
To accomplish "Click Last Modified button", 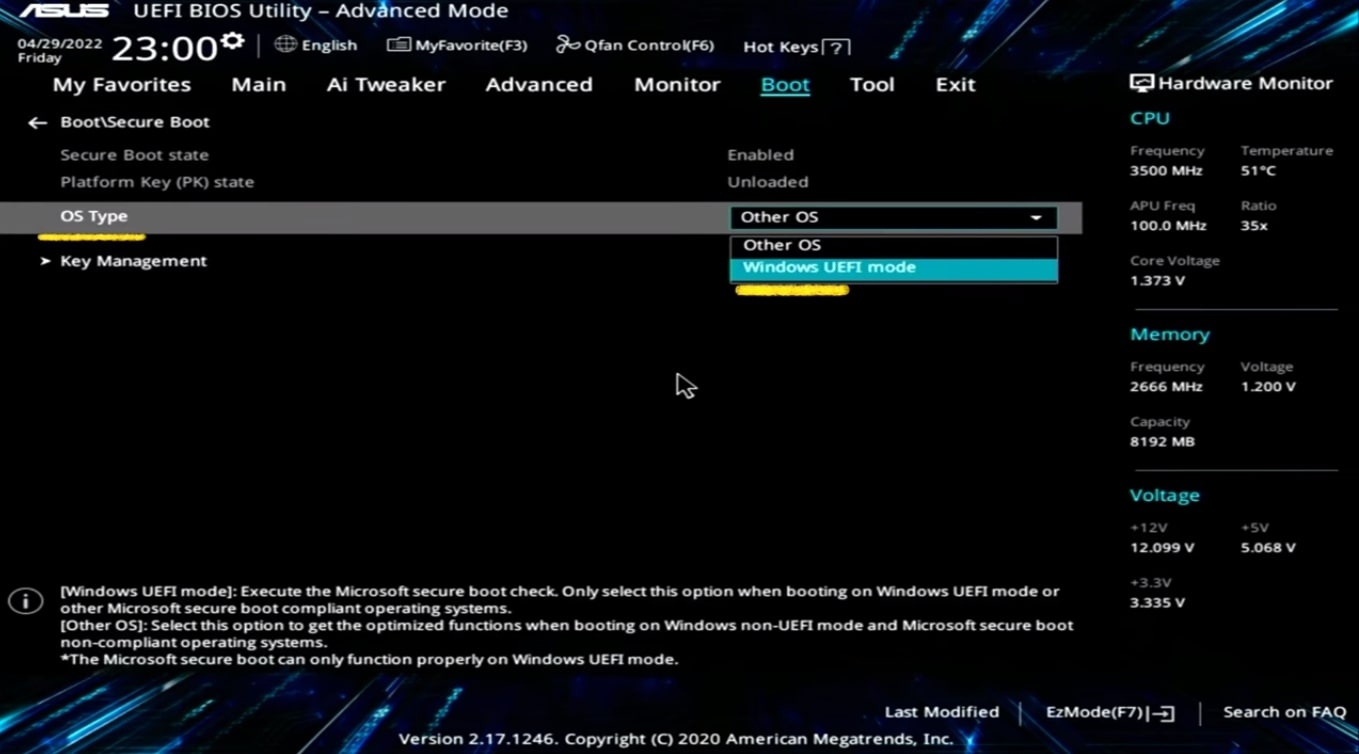I will pos(942,712).
